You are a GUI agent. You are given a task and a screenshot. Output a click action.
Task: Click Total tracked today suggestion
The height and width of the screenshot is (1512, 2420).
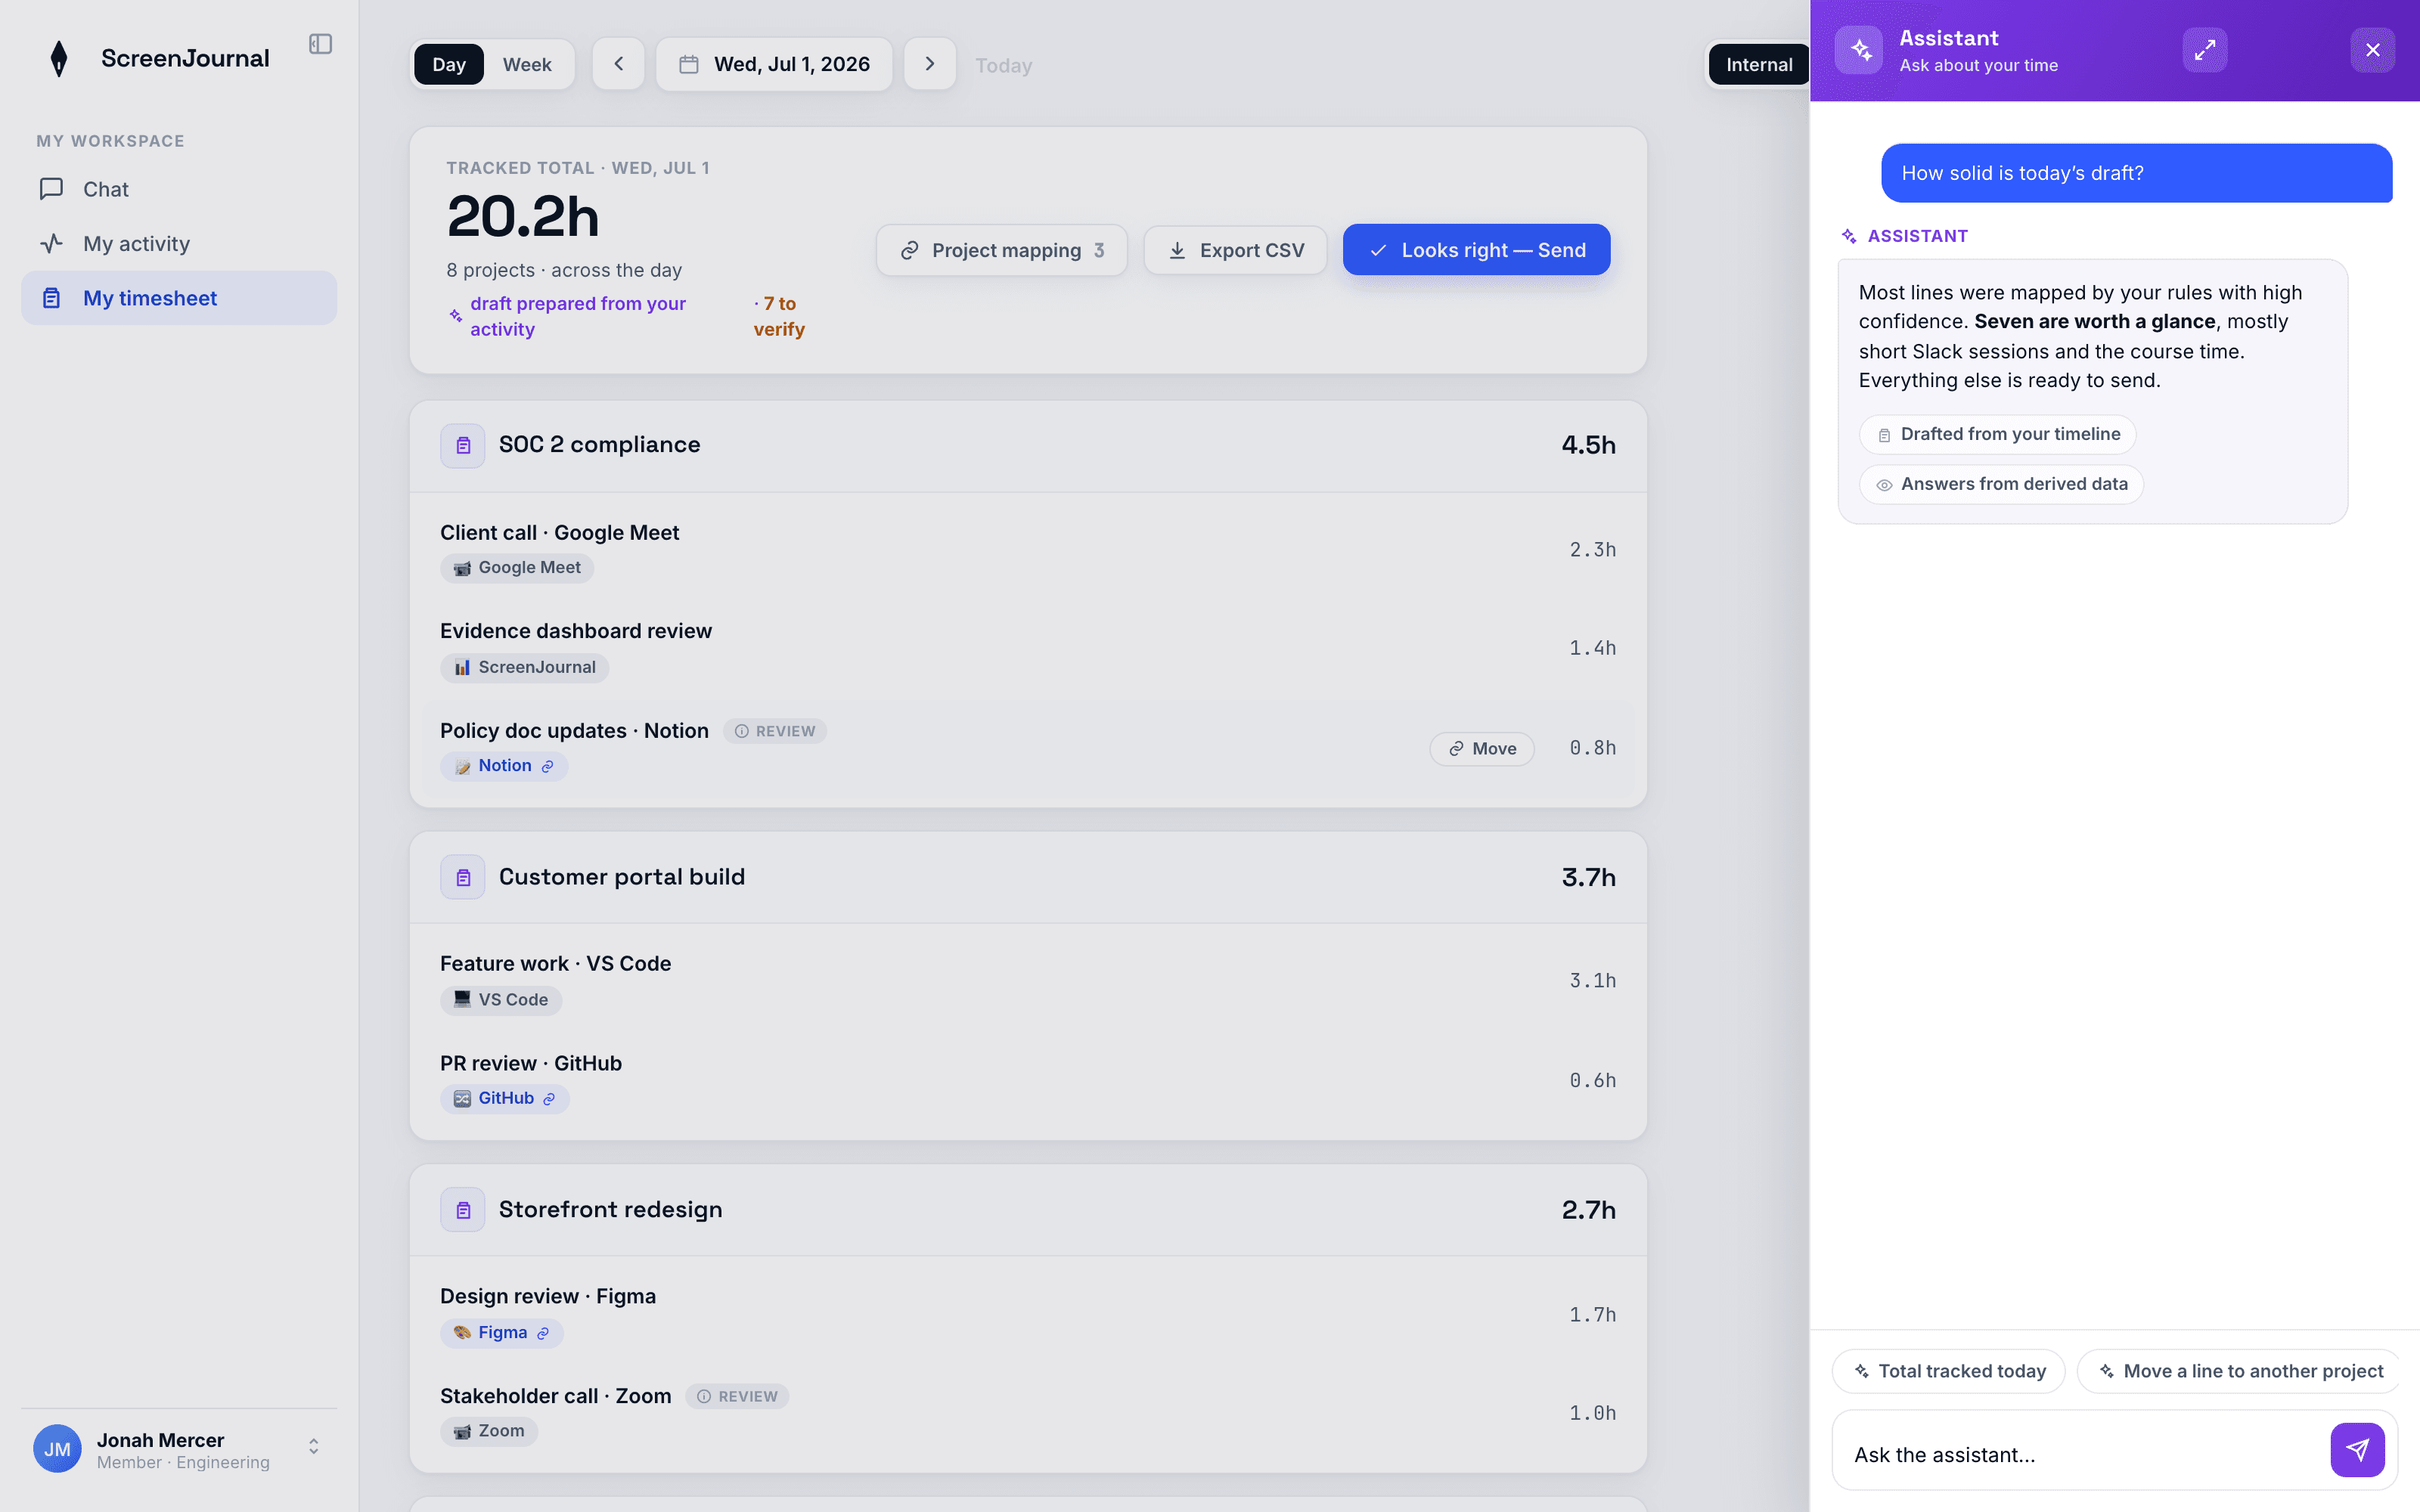(1949, 1372)
